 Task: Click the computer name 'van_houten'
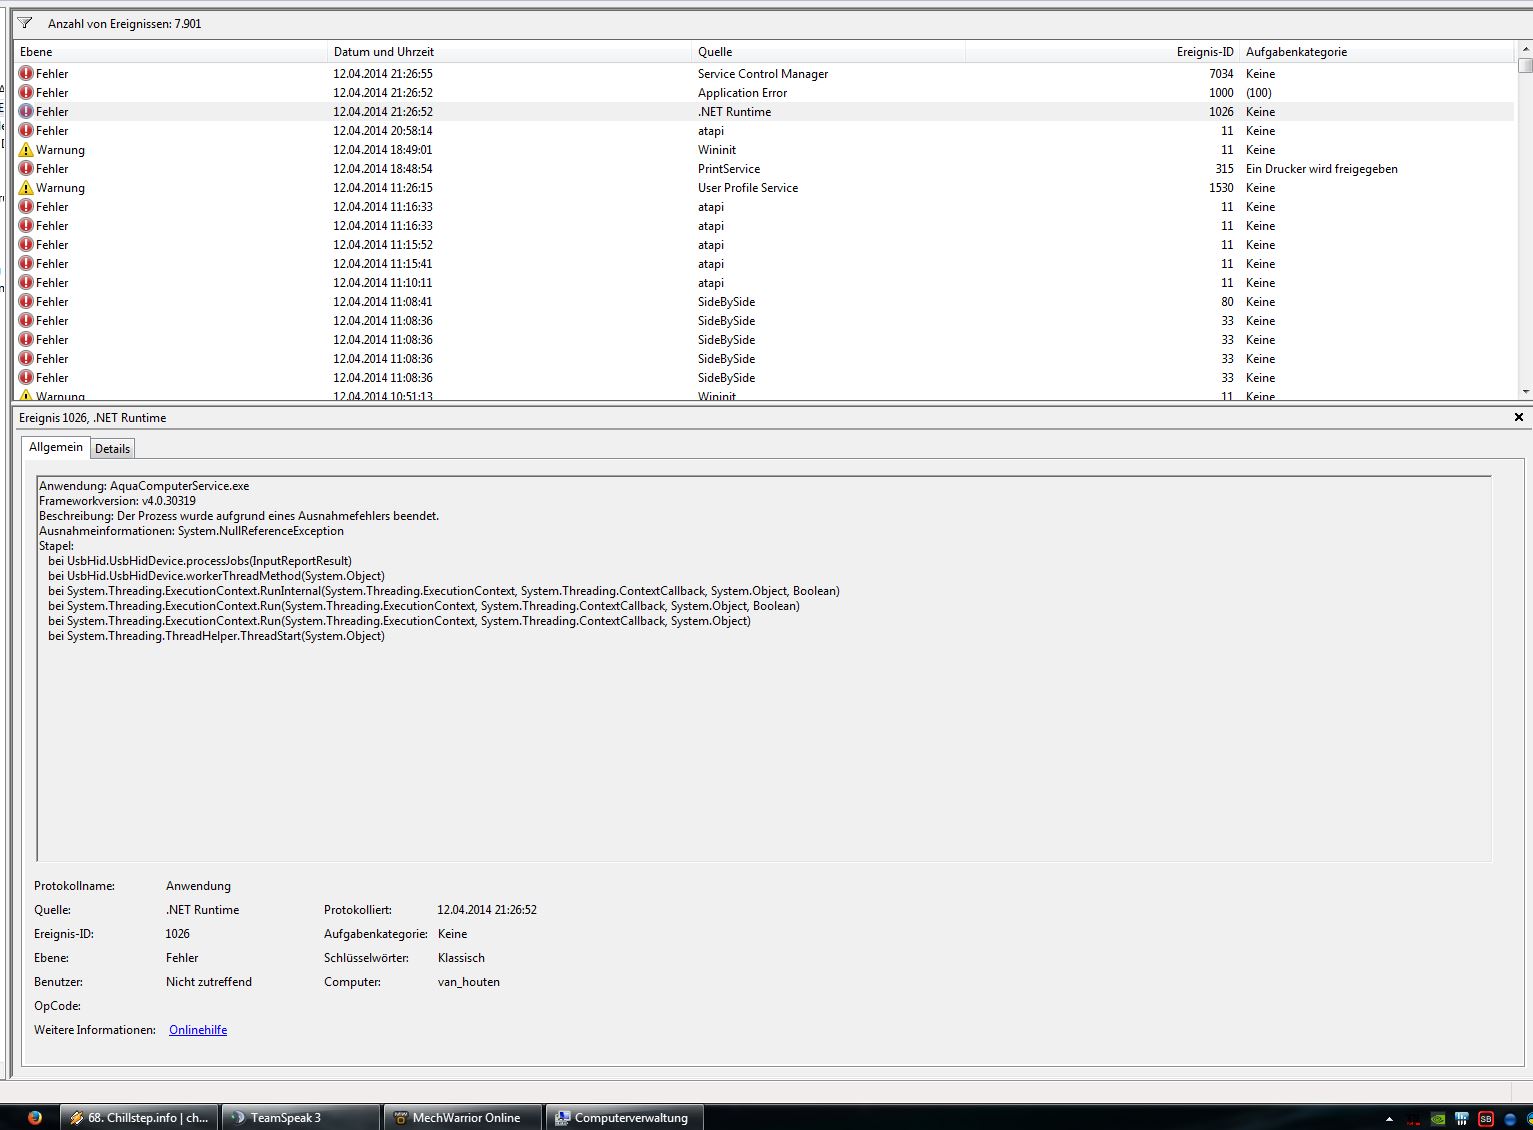[469, 982]
